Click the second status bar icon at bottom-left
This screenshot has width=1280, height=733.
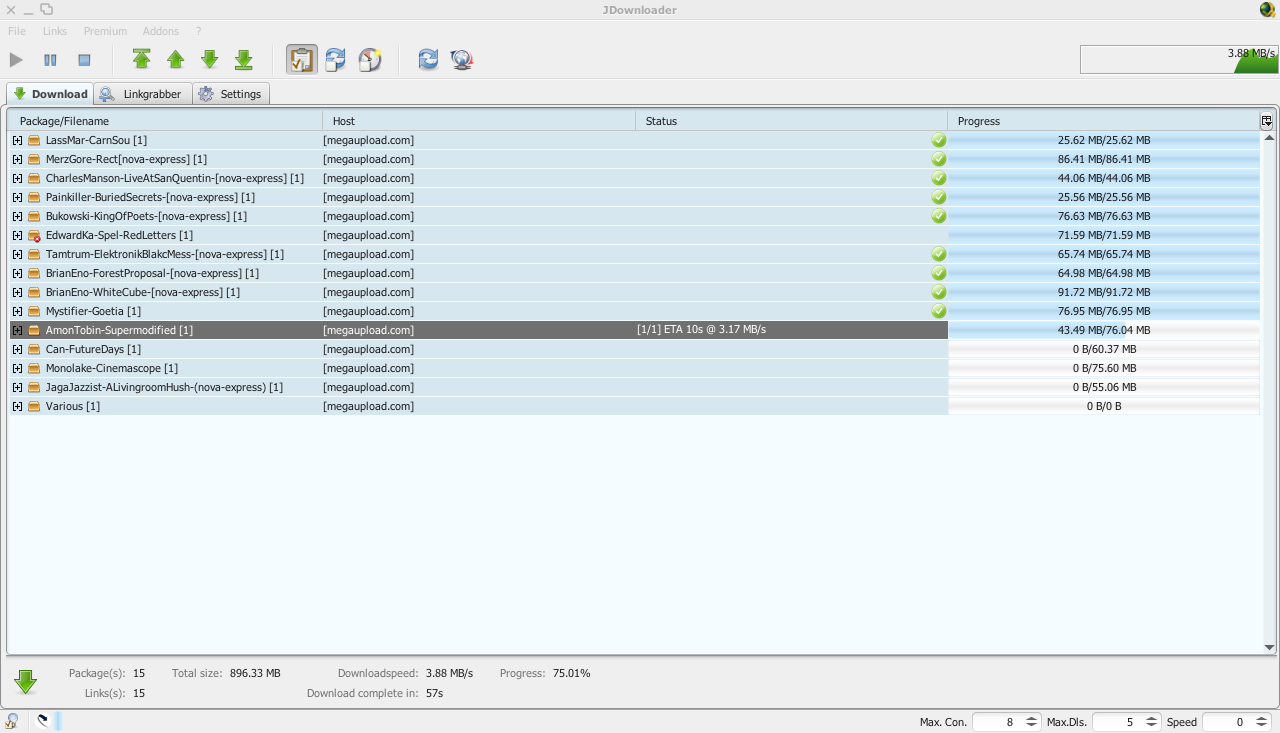pos(43,720)
